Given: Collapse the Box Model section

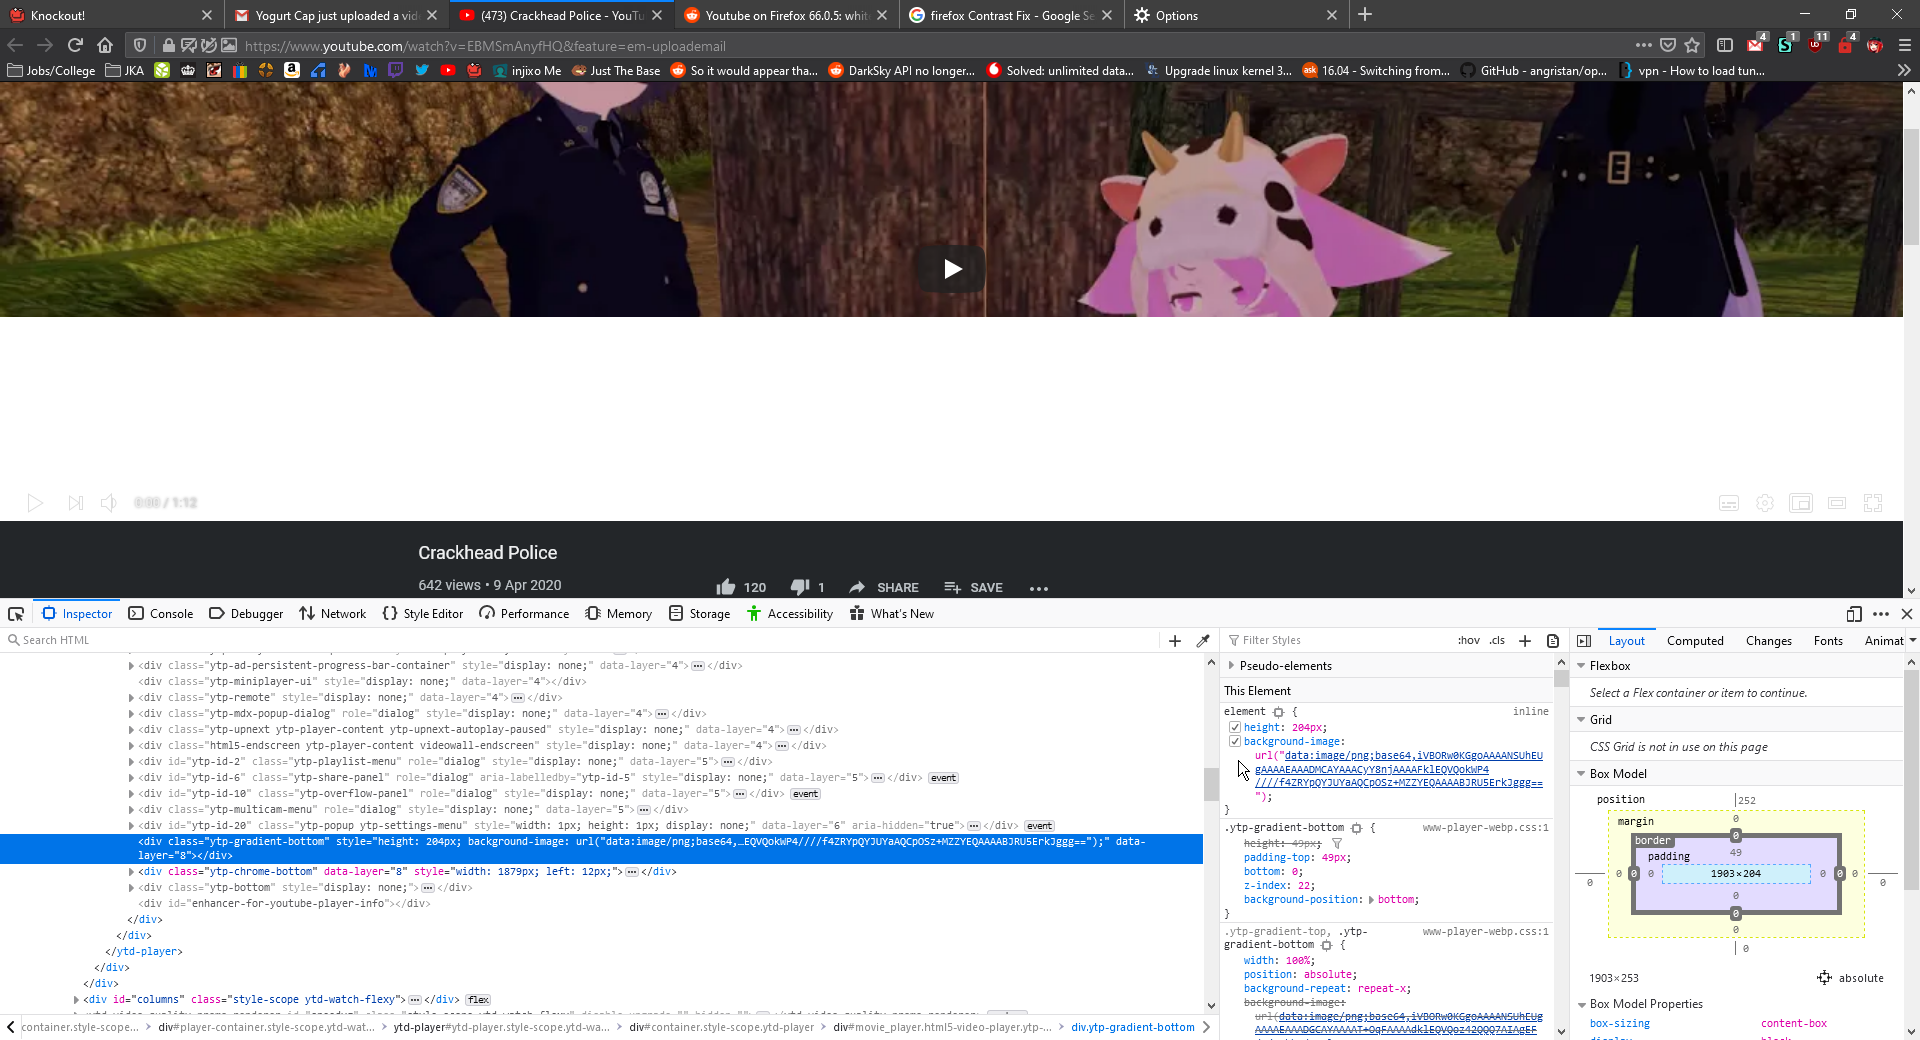Looking at the screenshot, I should [x=1581, y=774].
